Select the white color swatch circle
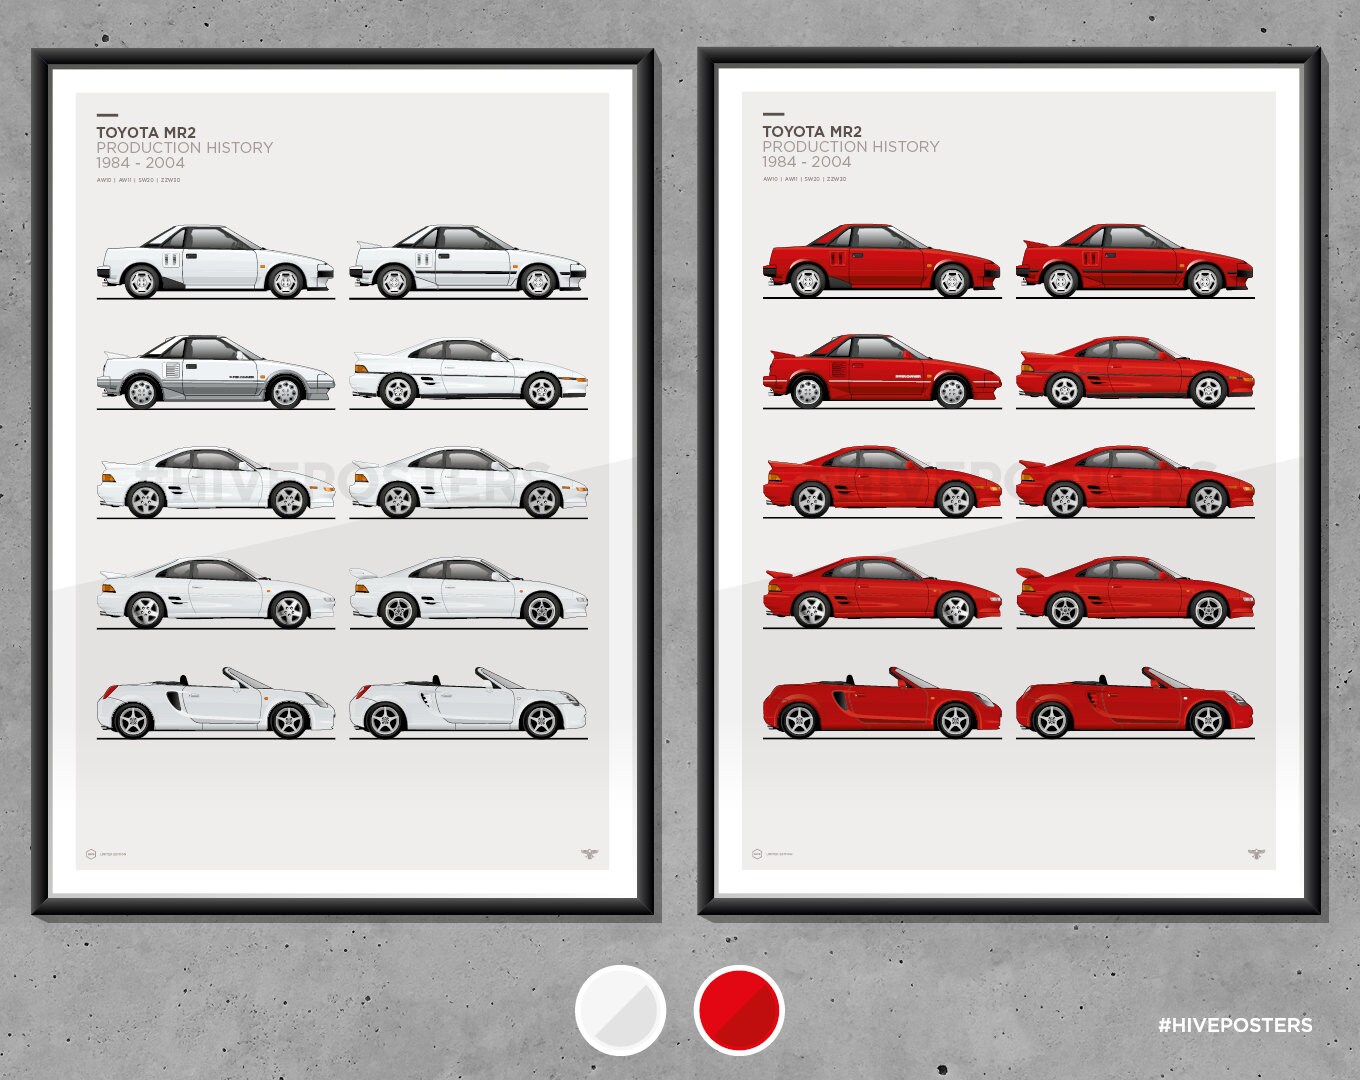The height and width of the screenshot is (1080, 1360). click(x=621, y=1010)
